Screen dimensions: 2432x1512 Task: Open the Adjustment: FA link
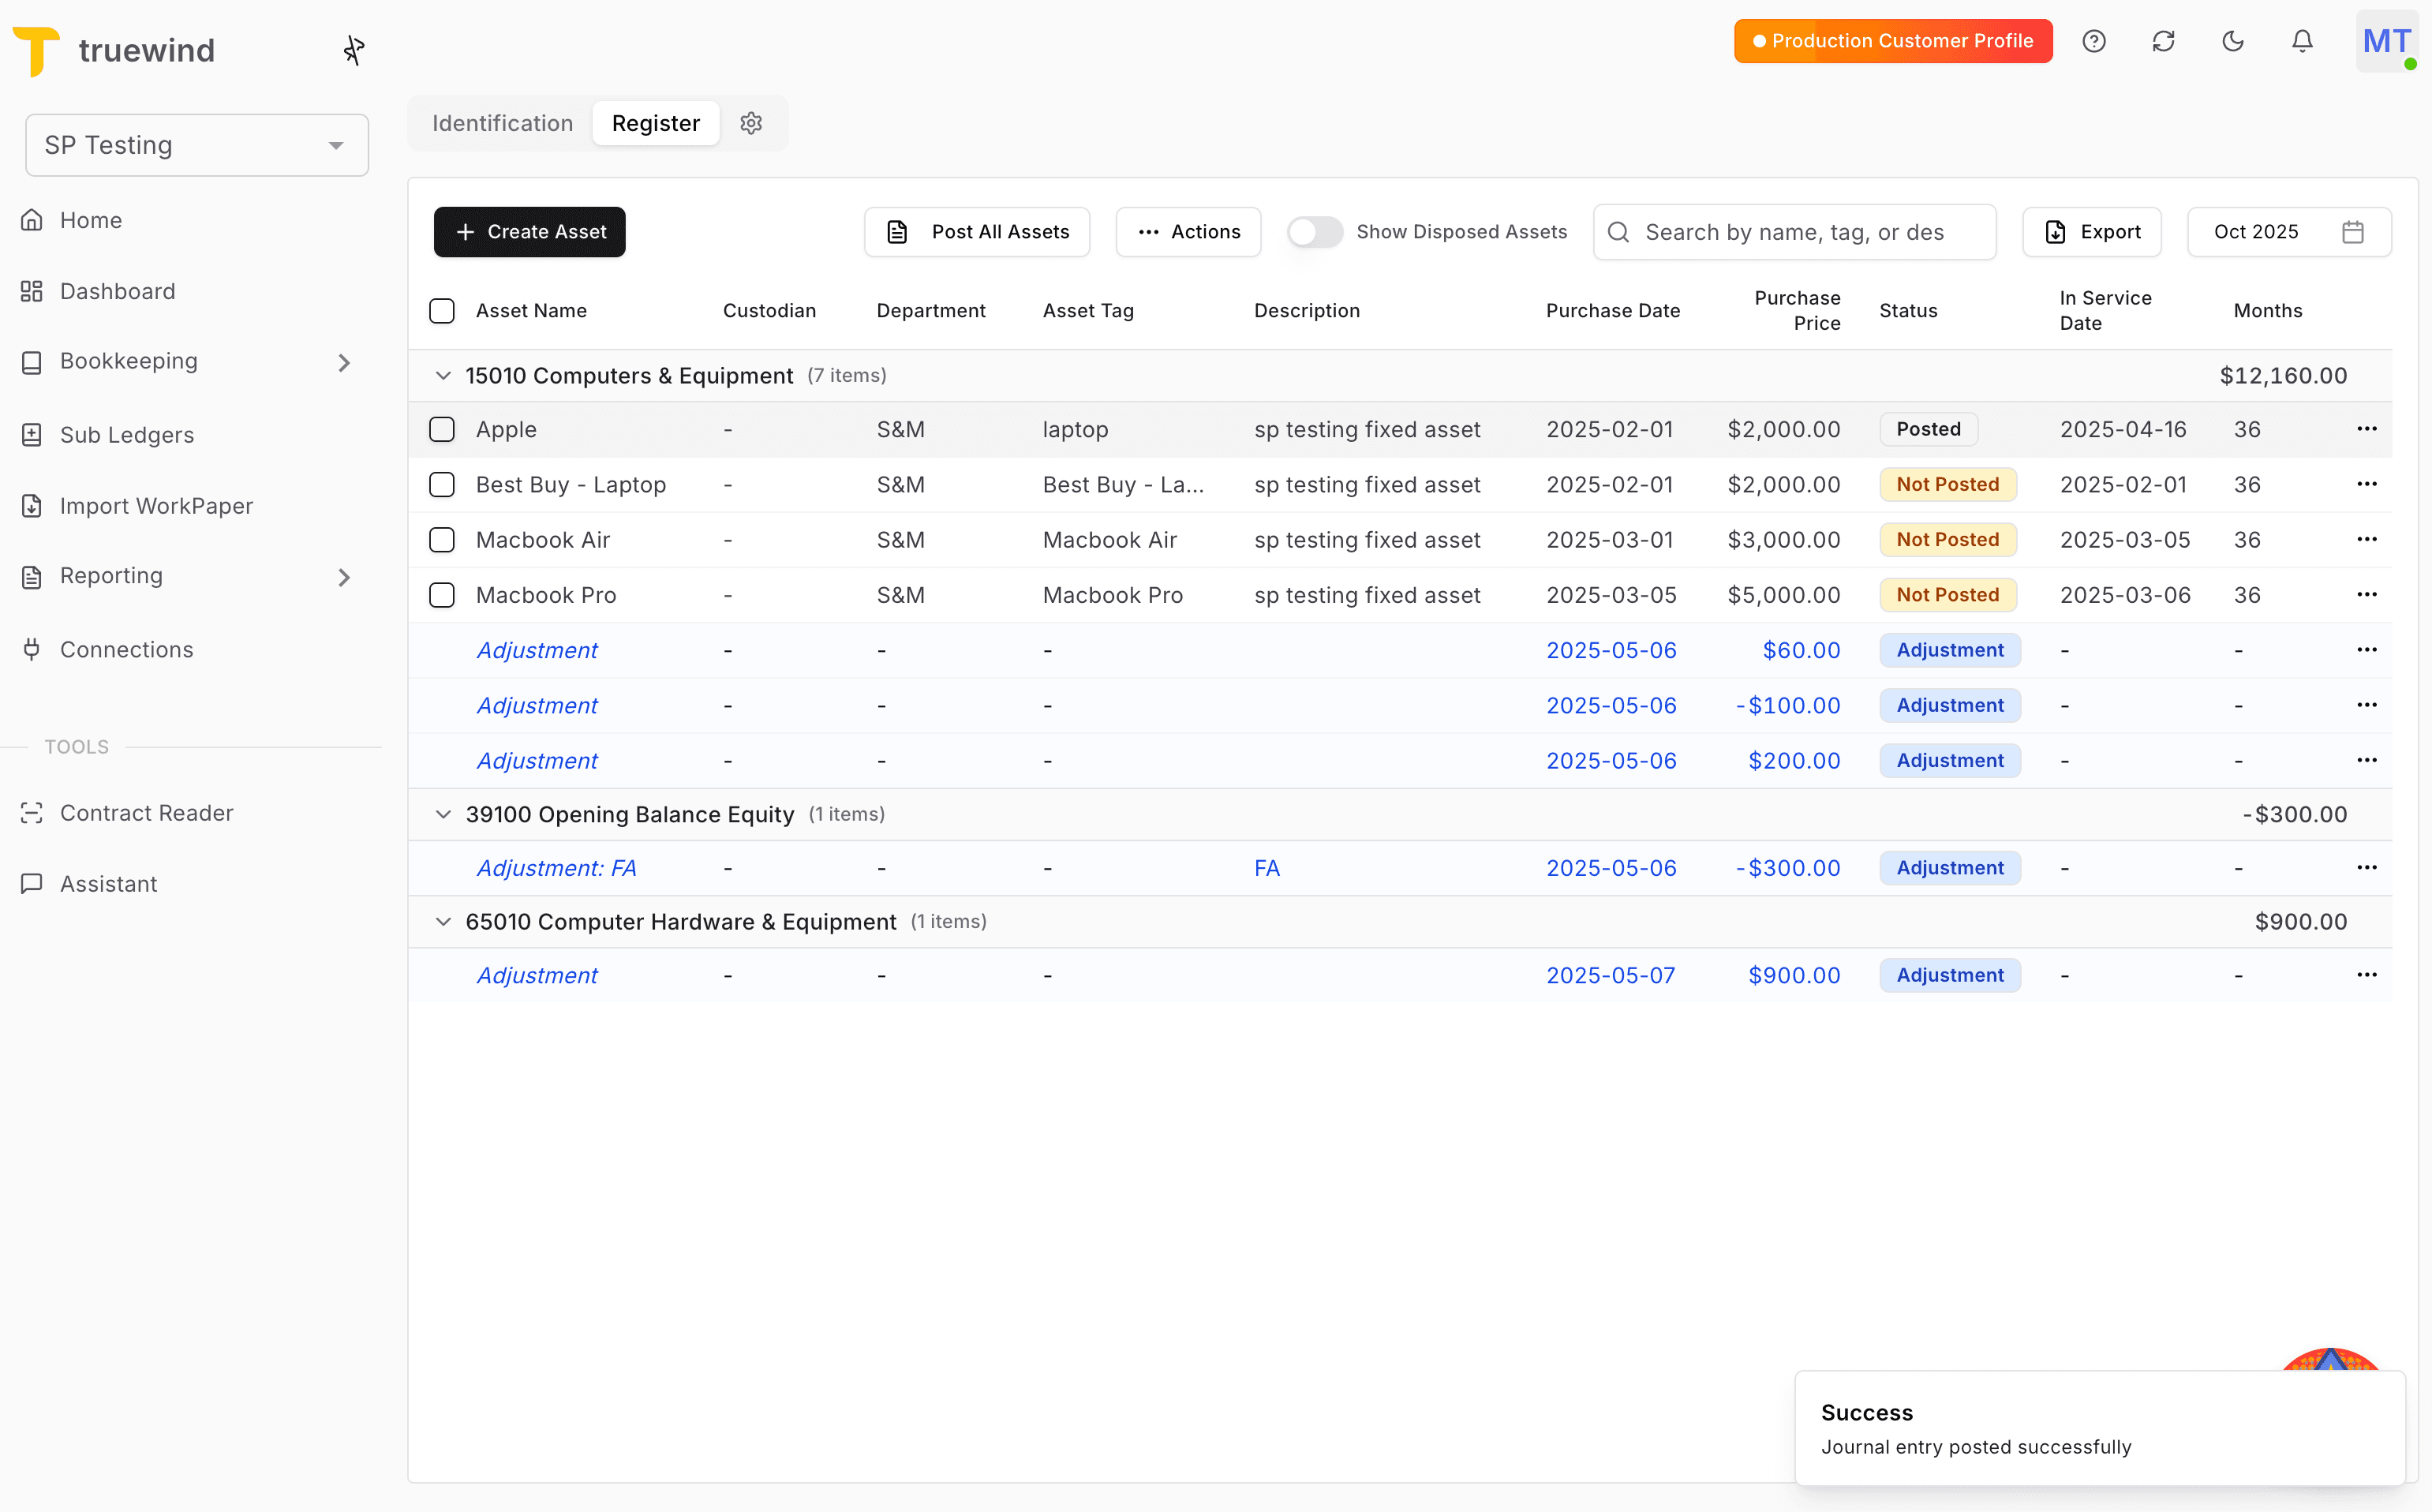[557, 867]
